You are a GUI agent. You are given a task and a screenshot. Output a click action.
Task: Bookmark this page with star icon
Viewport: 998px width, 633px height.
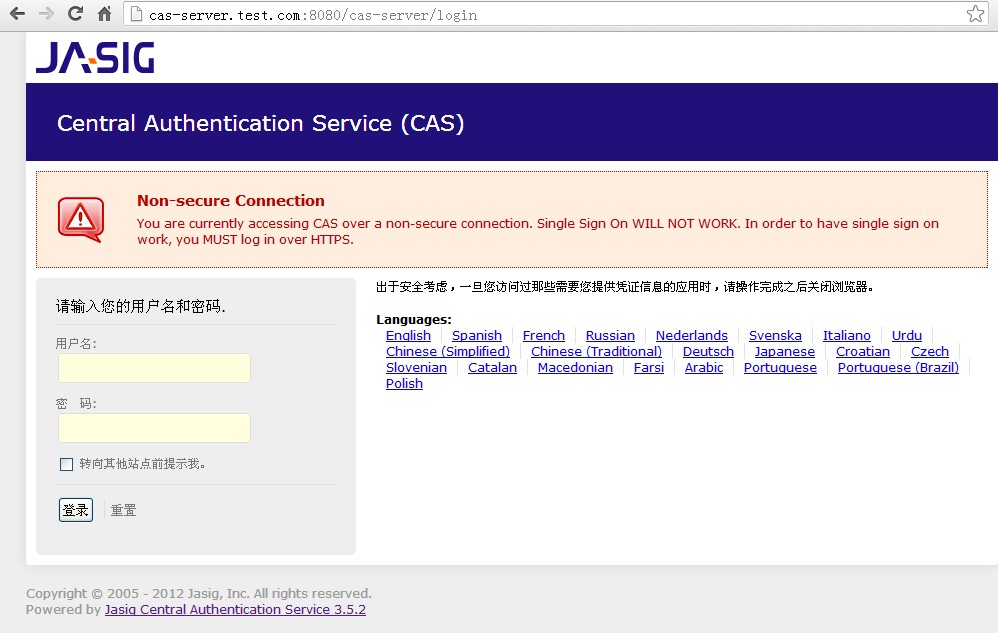click(x=975, y=13)
